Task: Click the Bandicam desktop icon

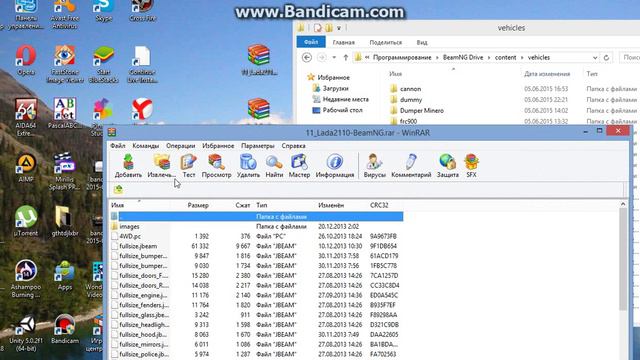Action: tap(65, 329)
